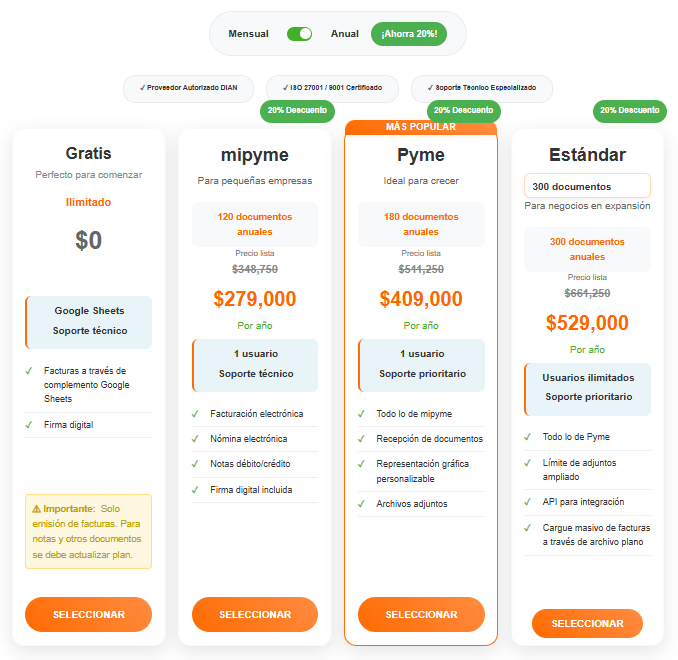Click SELECCIONAR under the Pyme plan
The image size is (678, 660).
[421, 614]
